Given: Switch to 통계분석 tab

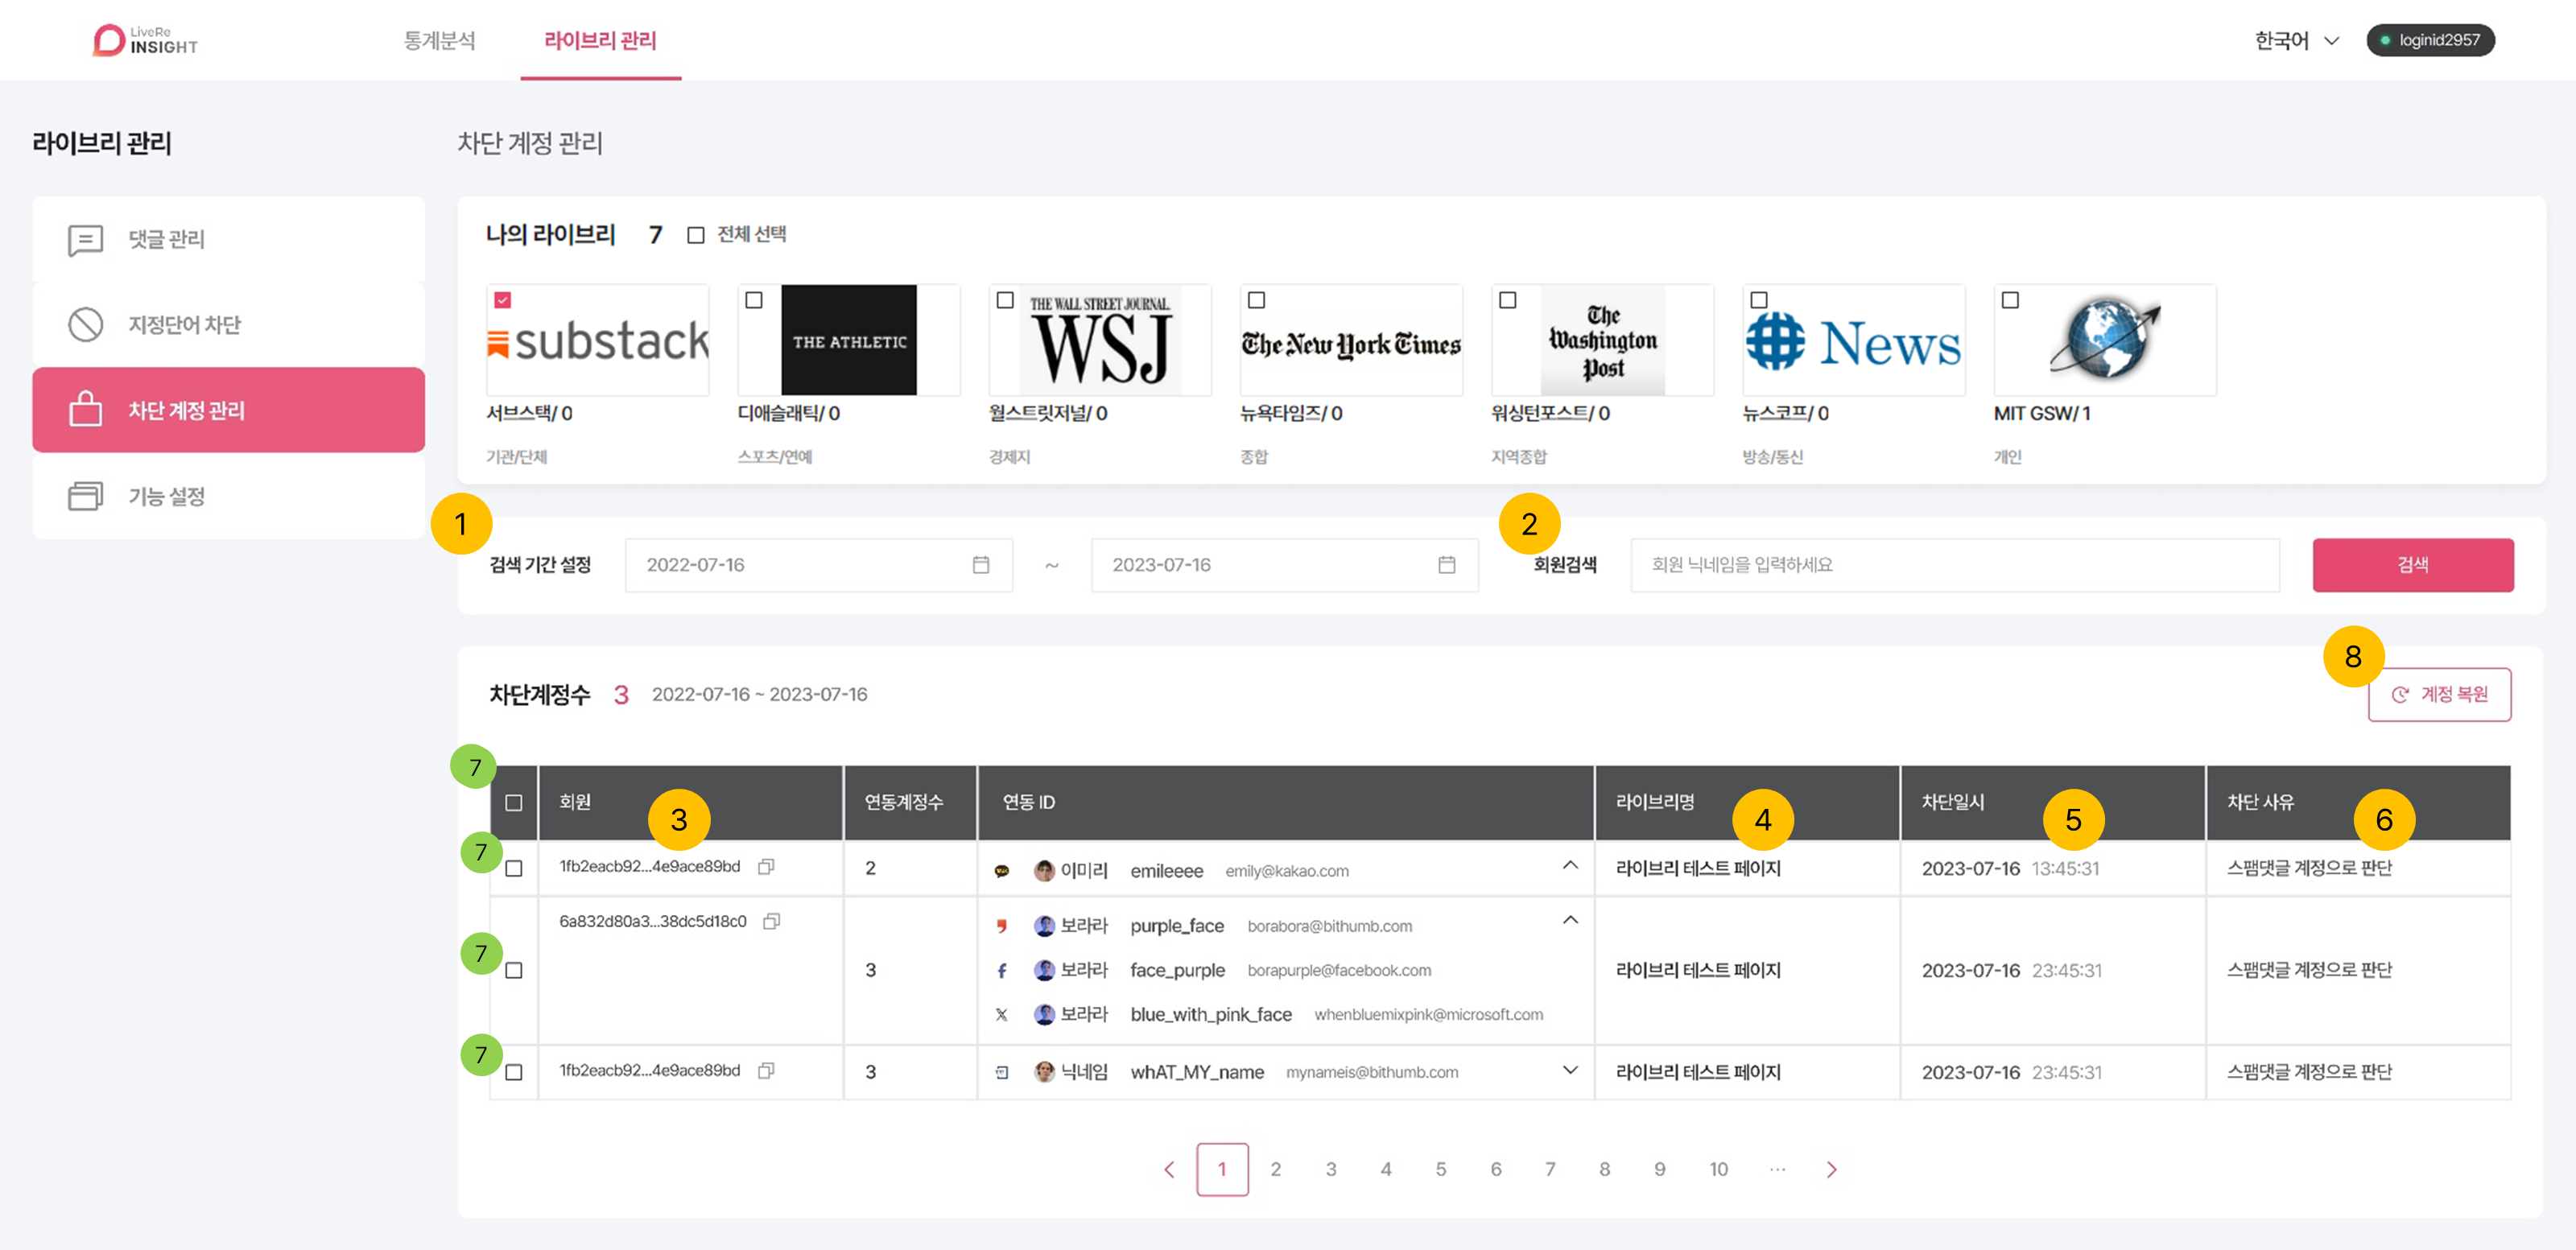Looking at the screenshot, I should pyautogui.click(x=439, y=40).
